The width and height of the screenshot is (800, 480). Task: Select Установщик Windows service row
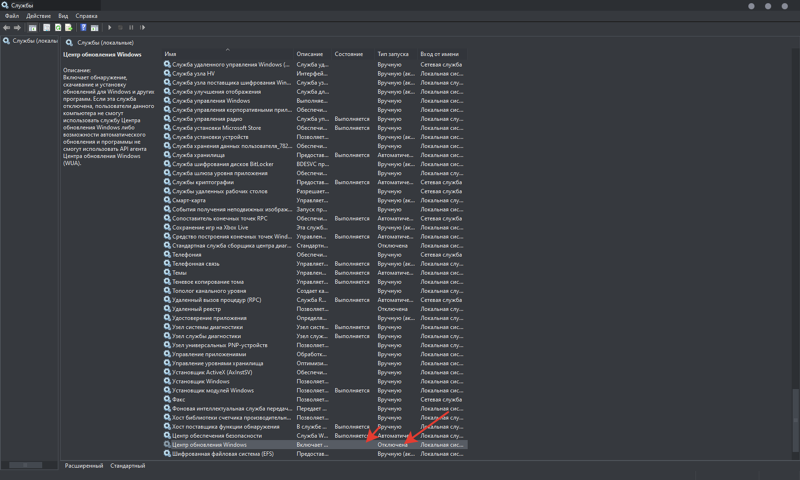pyautogui.click(x=315, y=382)
